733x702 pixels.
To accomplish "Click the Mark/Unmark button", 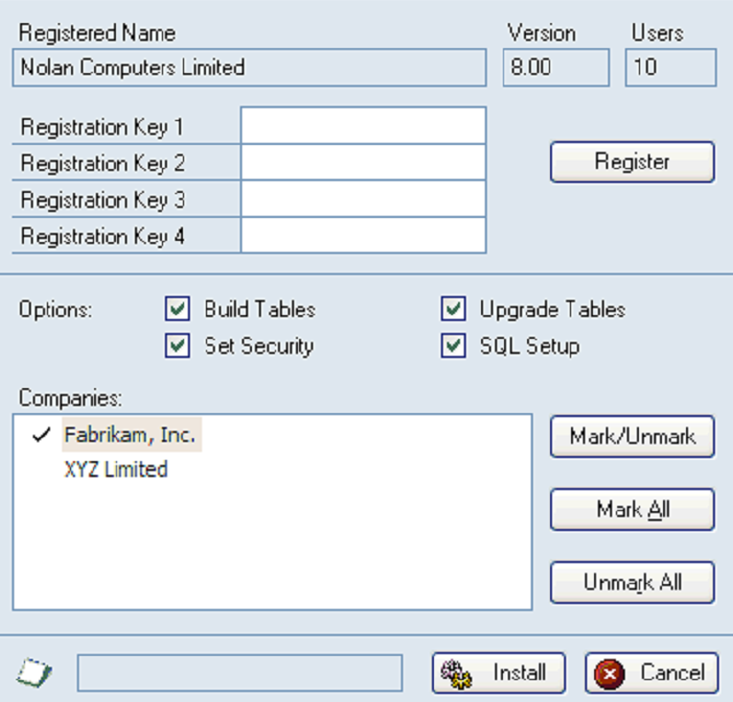I will pyautogui.click(x=632, y=437).
